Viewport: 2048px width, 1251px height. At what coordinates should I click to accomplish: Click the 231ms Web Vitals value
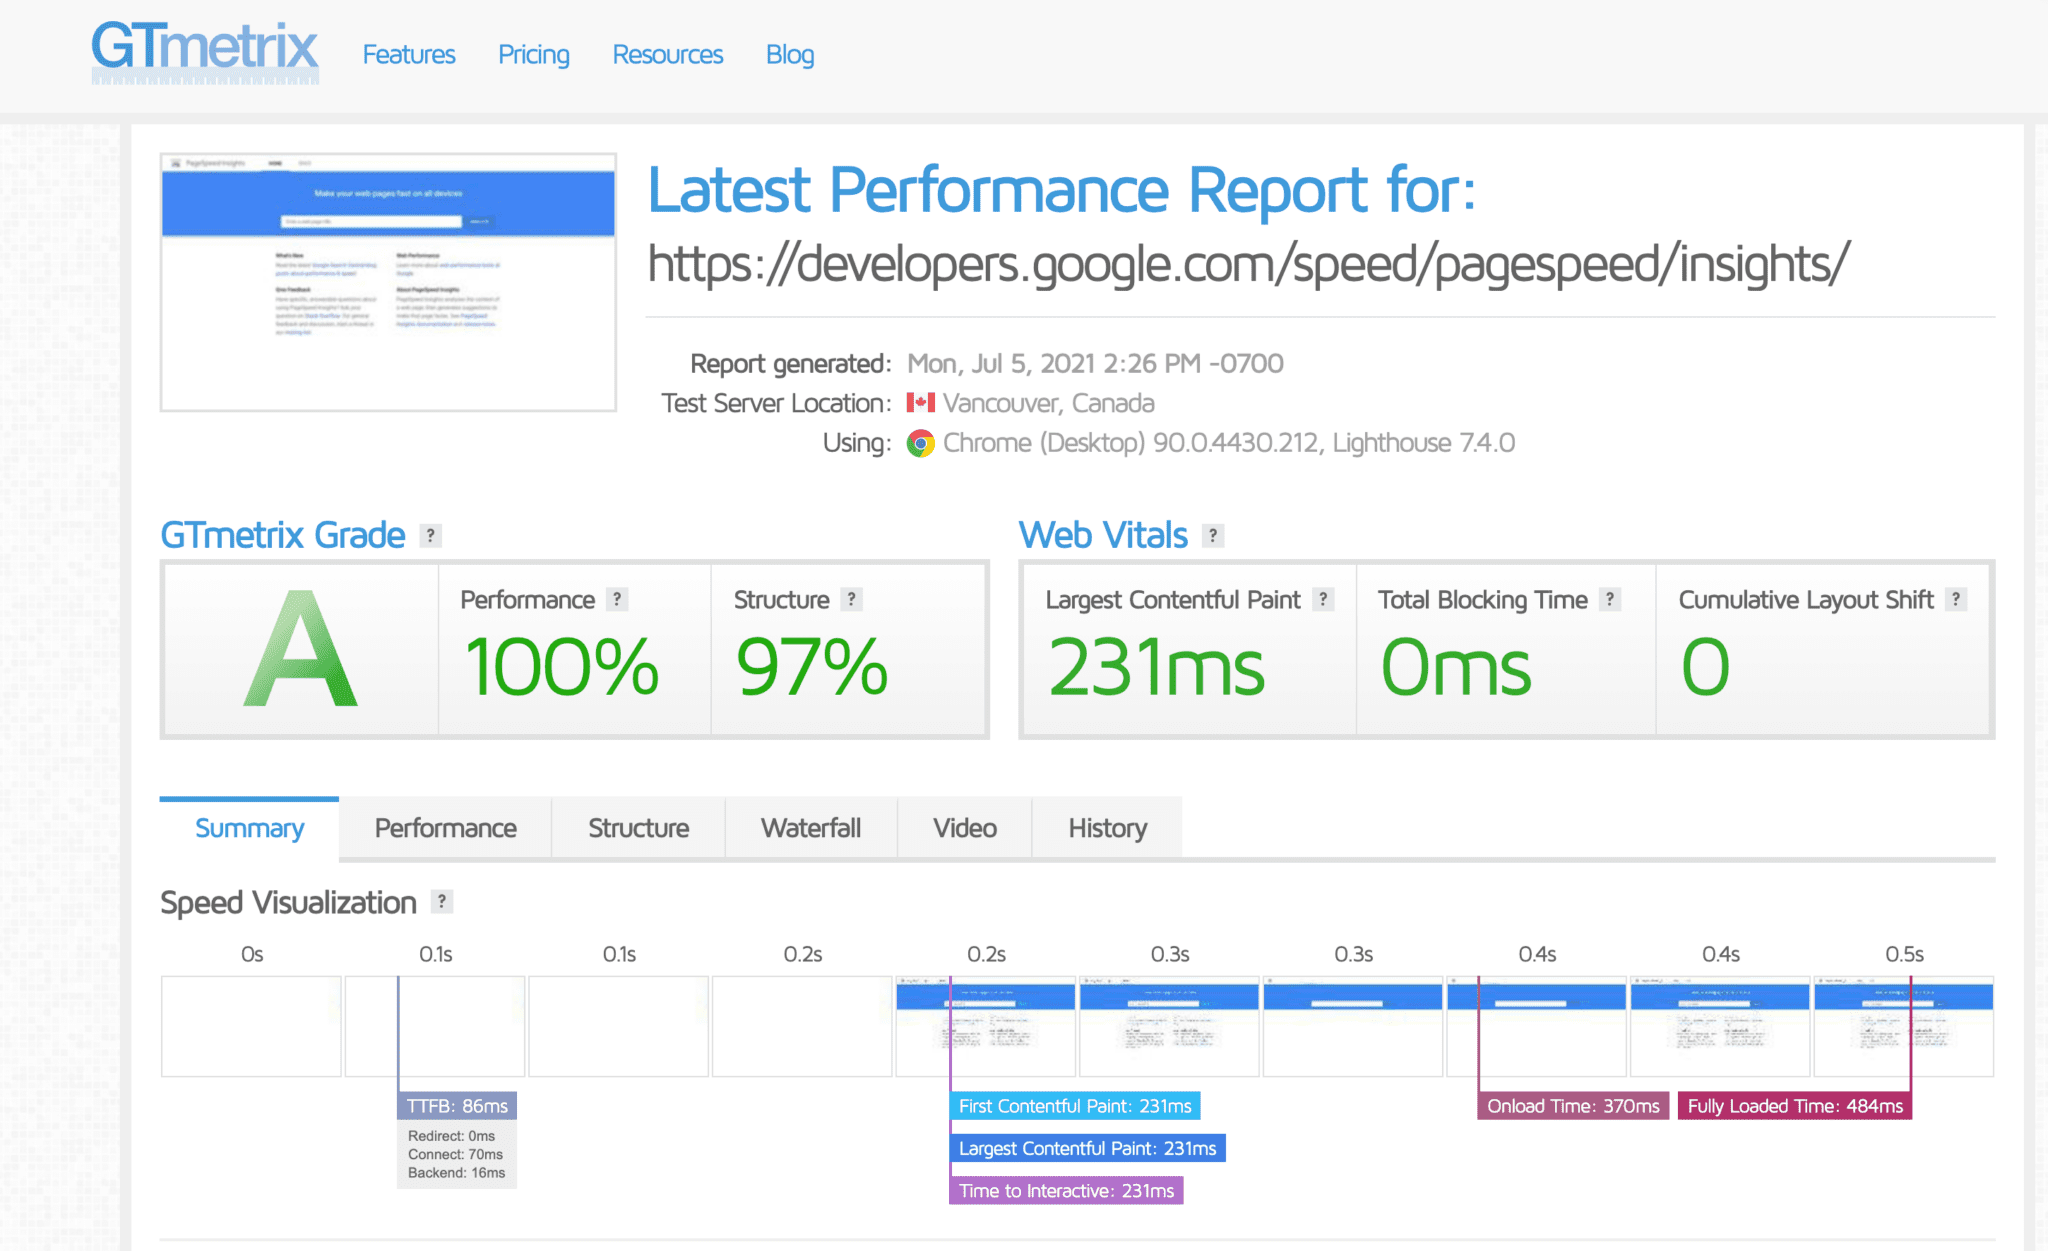click(1156, 667)
